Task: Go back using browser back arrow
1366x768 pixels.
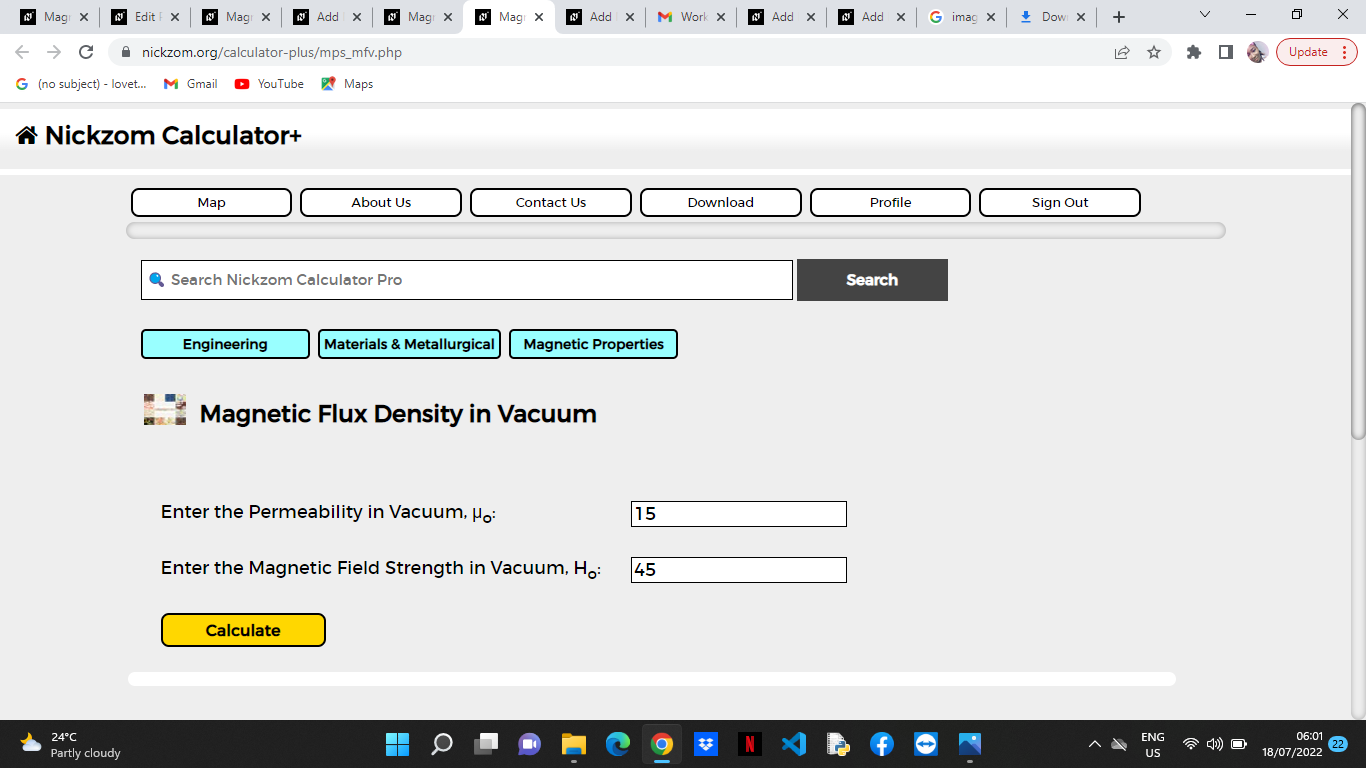Action: 22,52
